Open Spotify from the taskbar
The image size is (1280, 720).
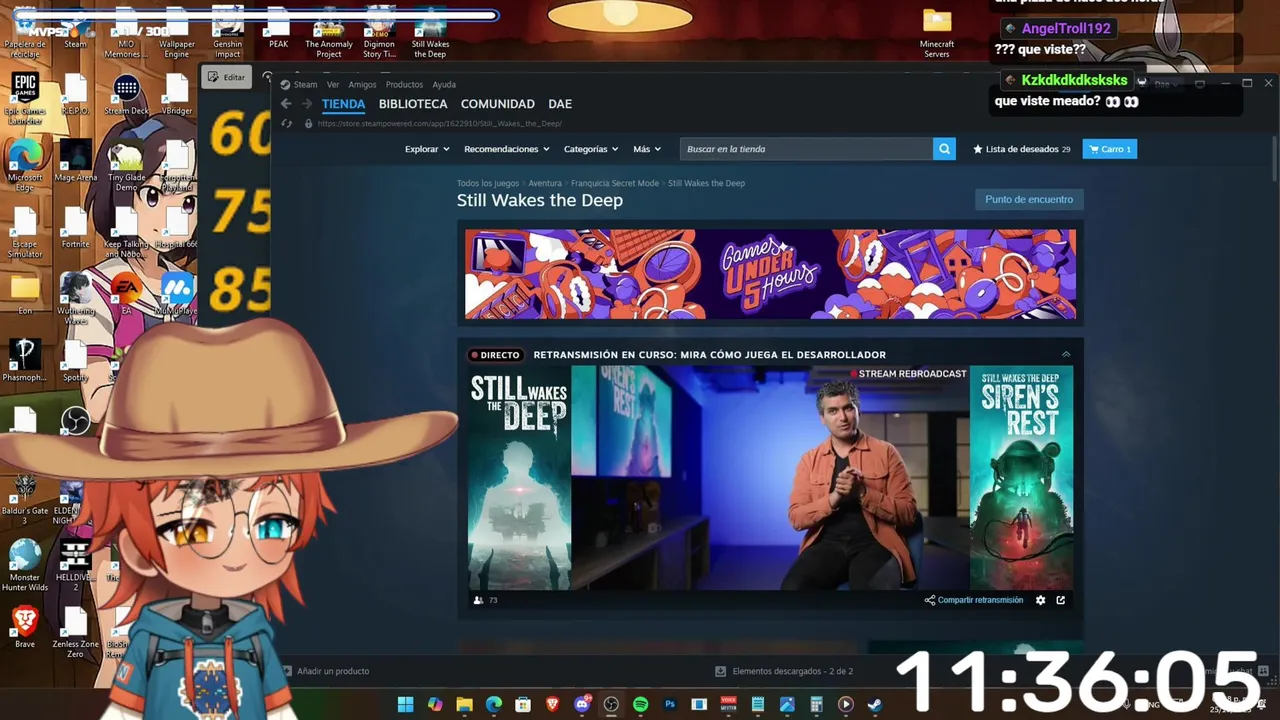click(641, 704)
